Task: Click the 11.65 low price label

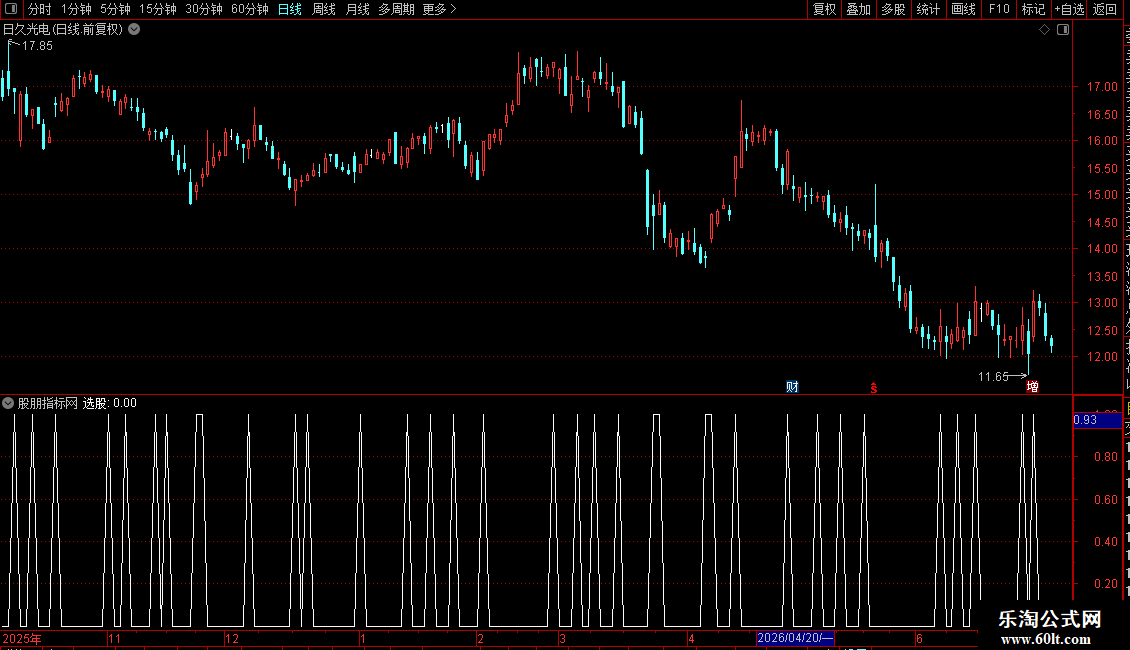Action: coord(993,377)
